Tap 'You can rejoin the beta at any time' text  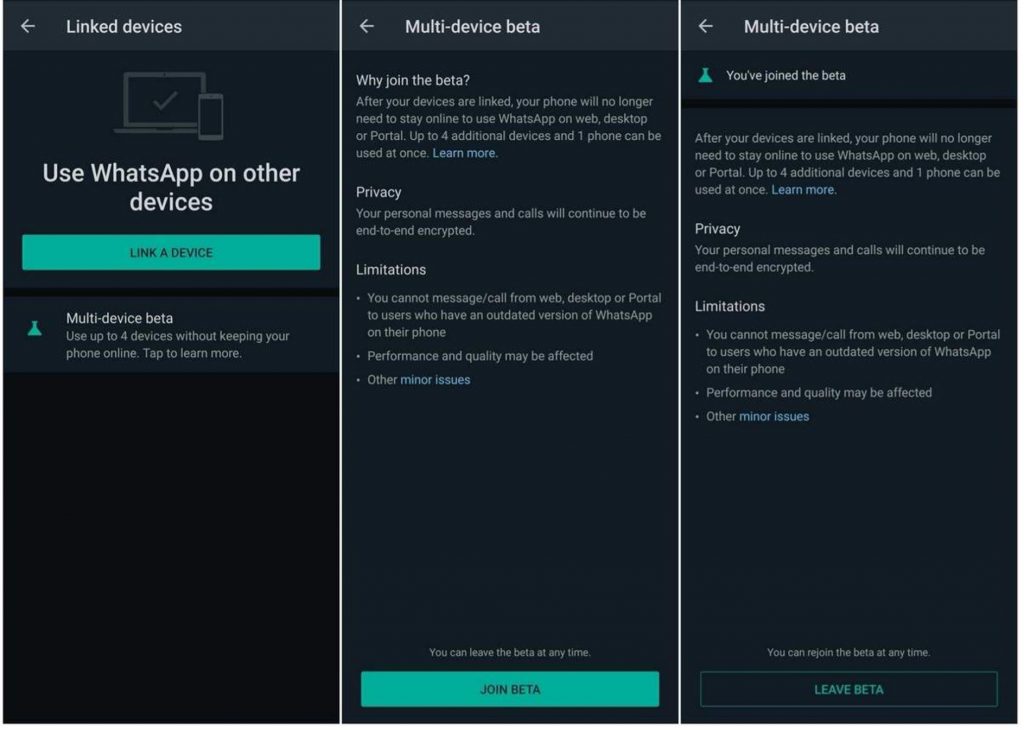(849, 652)
